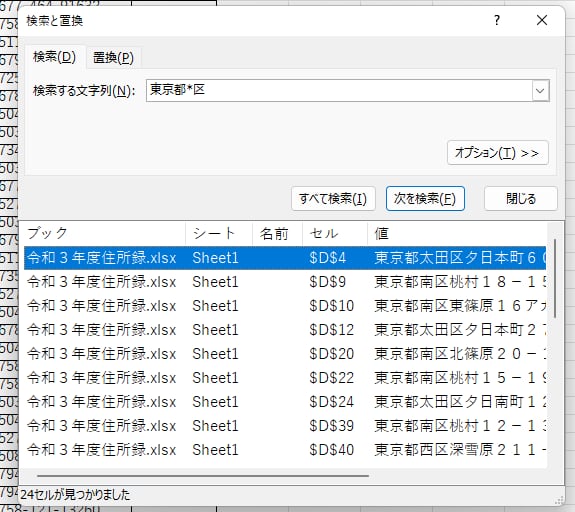Select the result row for cell $D$12
The image size is (575, 512).
[285, 330]
